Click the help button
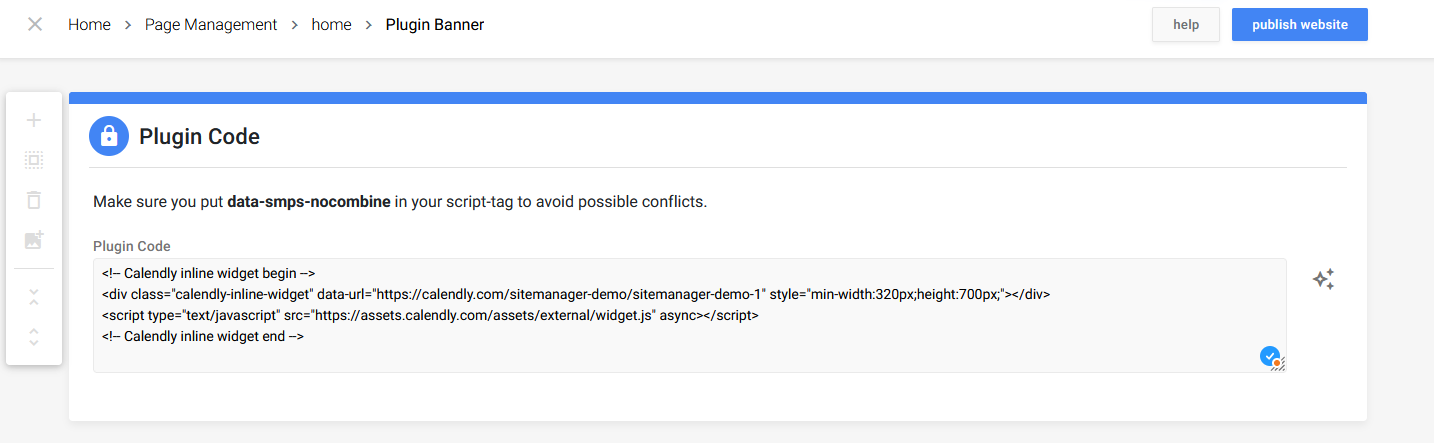Viewport: 1434px width, 443px height. coord(1186,25)
